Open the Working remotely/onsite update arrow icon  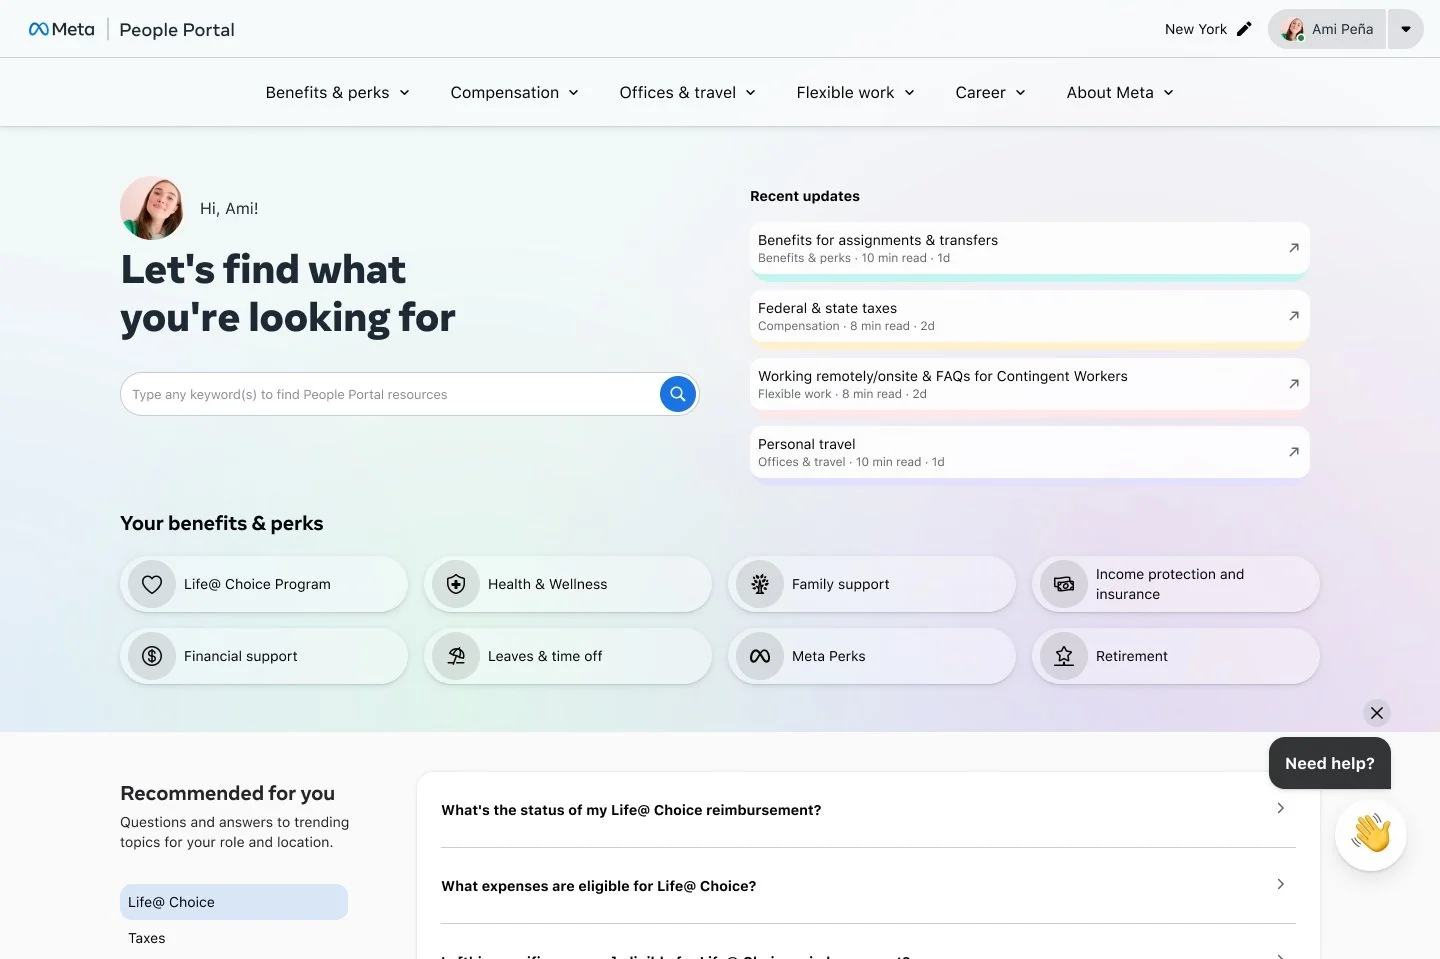coord(1294,384)
